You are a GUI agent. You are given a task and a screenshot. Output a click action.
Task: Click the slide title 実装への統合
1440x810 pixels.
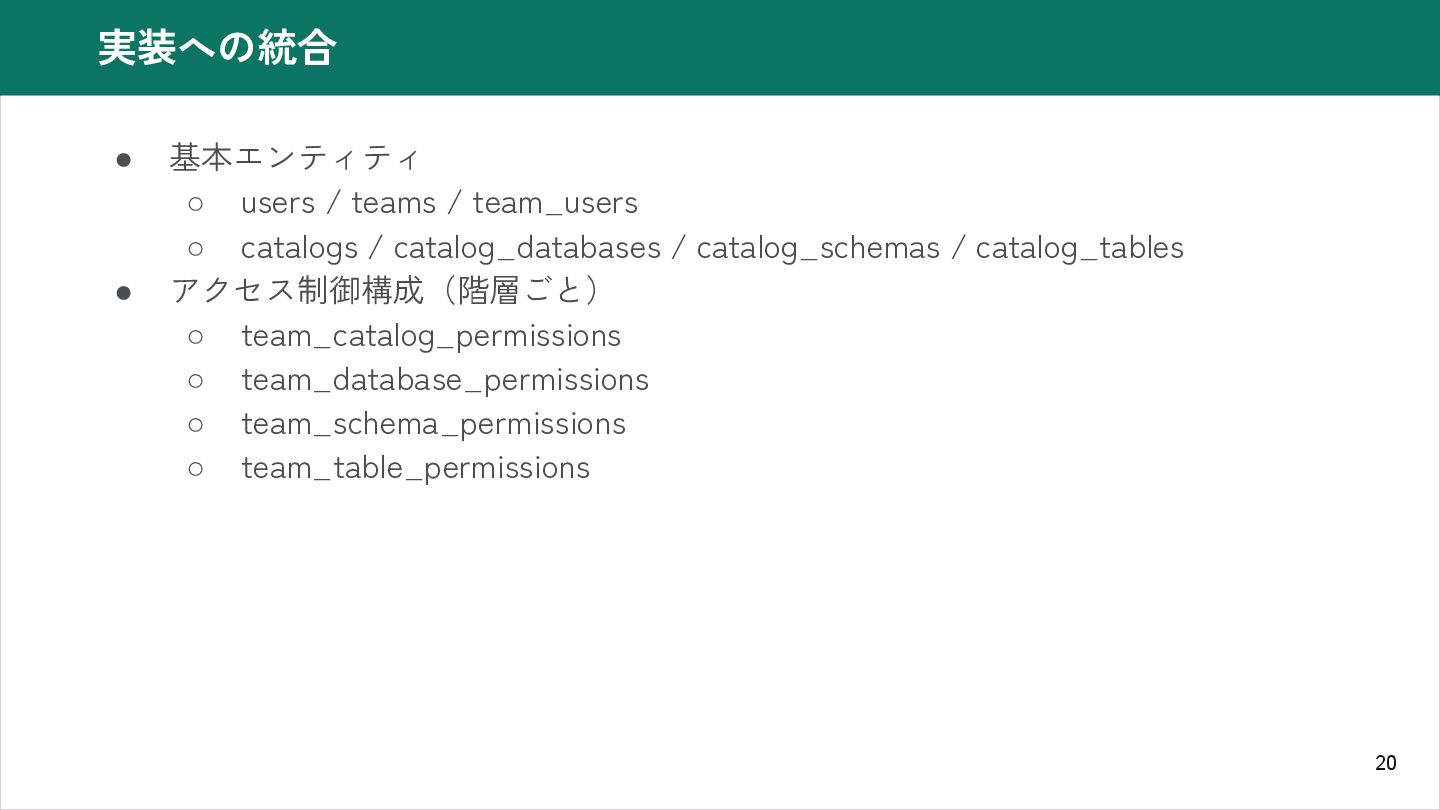click(x=217, y=48)
